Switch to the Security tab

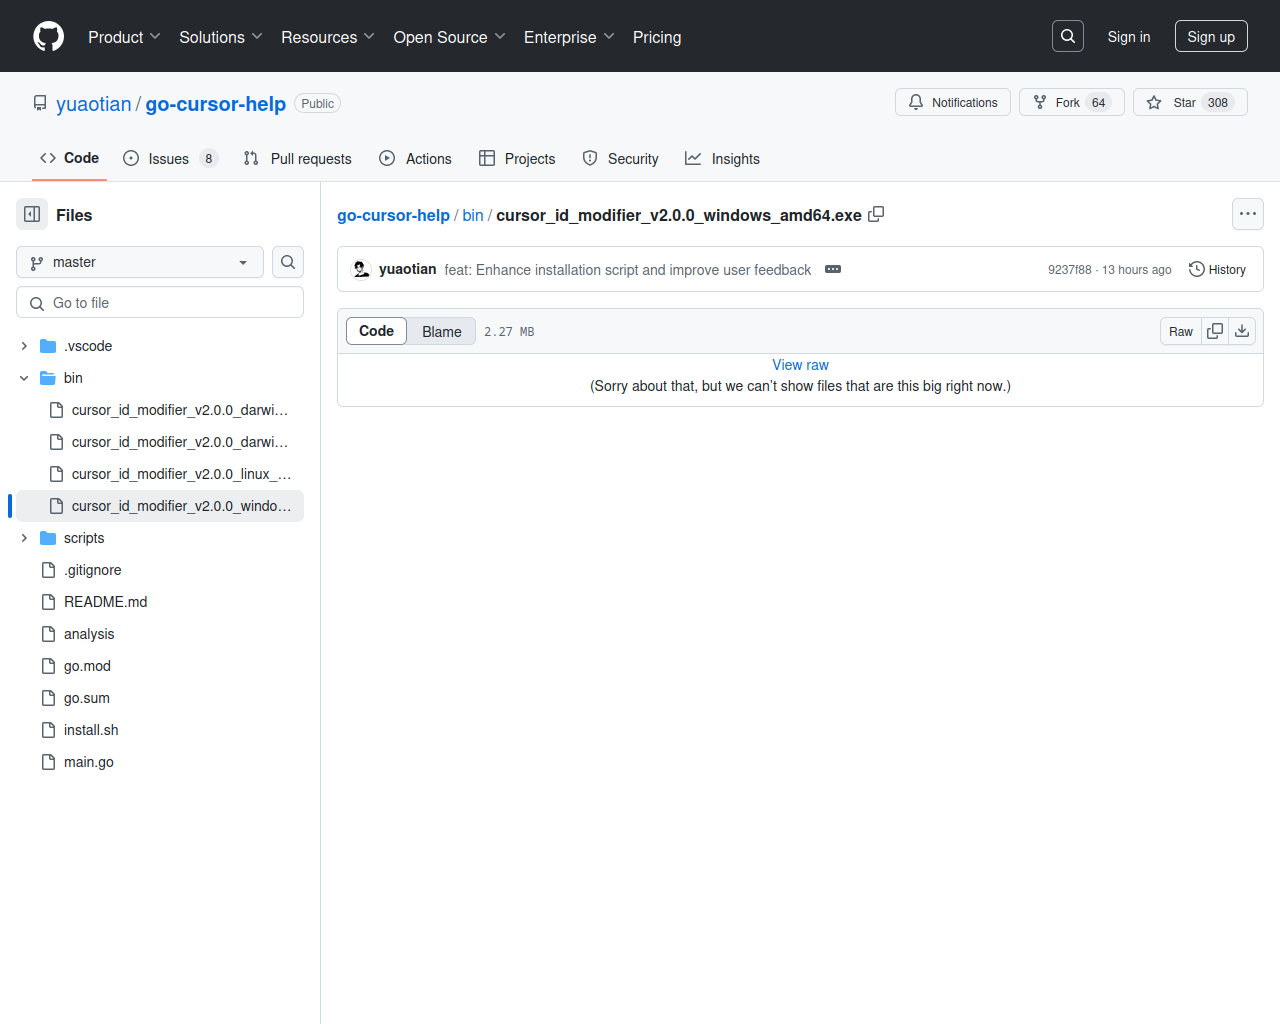[620, 158]
